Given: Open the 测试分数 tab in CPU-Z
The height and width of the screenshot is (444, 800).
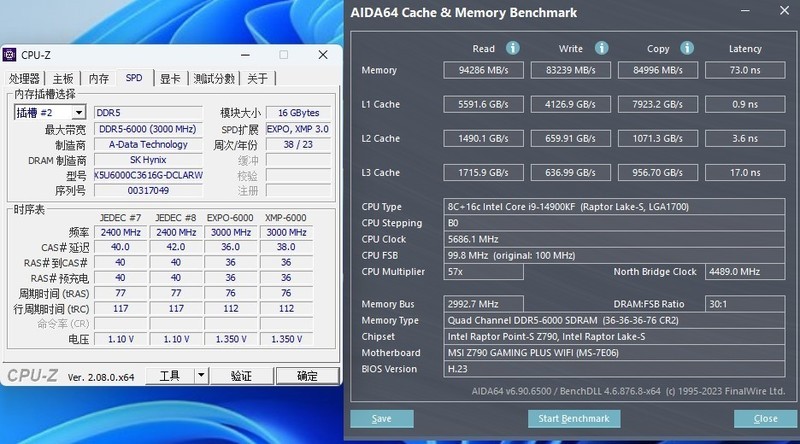Looking at the screenshot, I should (x=214, y=79).
